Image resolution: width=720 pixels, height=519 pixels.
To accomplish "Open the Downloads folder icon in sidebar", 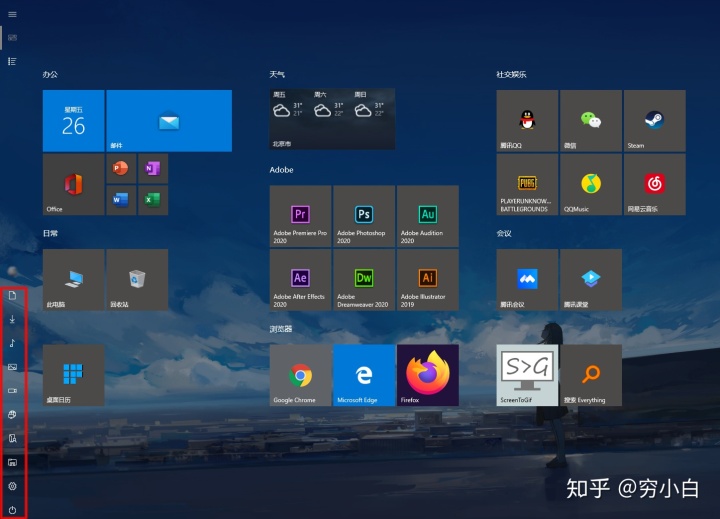I will (12, 319).
